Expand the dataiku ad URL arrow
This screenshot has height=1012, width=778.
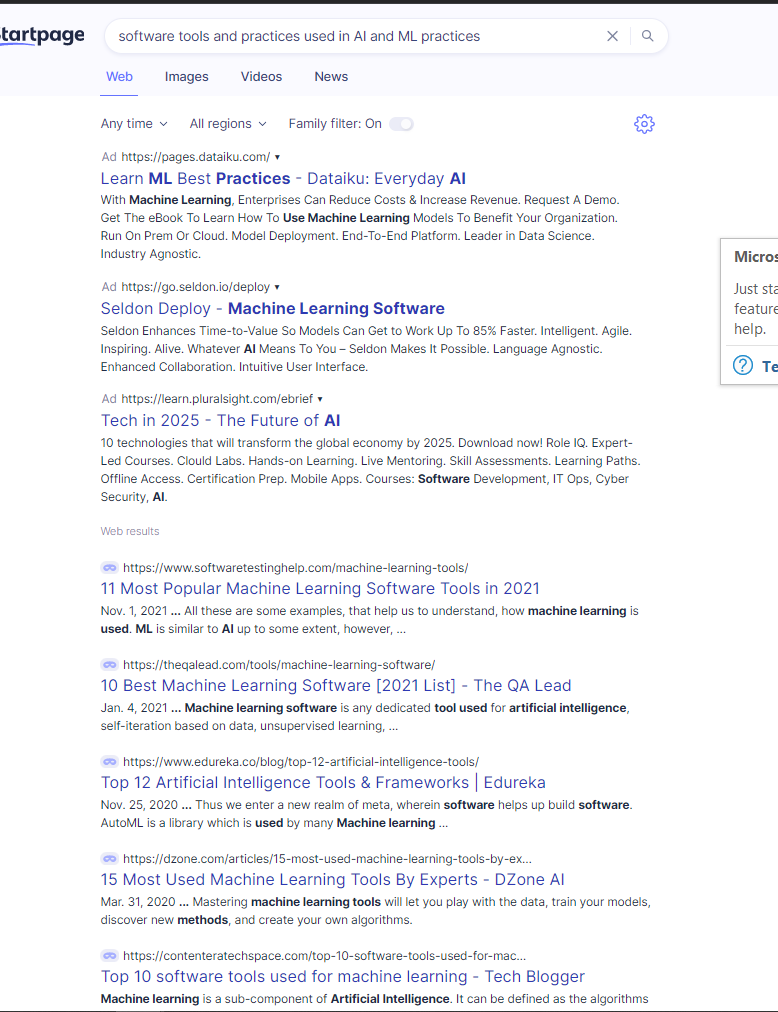277,157
